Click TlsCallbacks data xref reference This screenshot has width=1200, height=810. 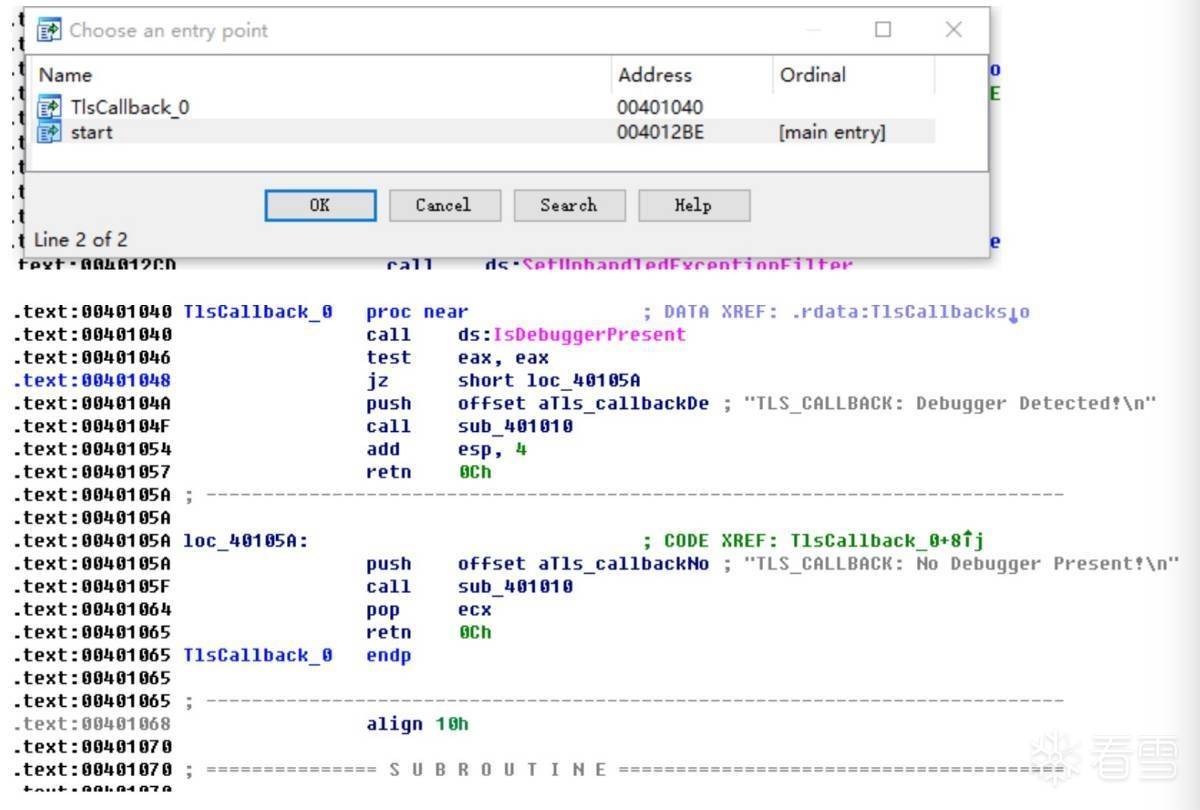912,312
